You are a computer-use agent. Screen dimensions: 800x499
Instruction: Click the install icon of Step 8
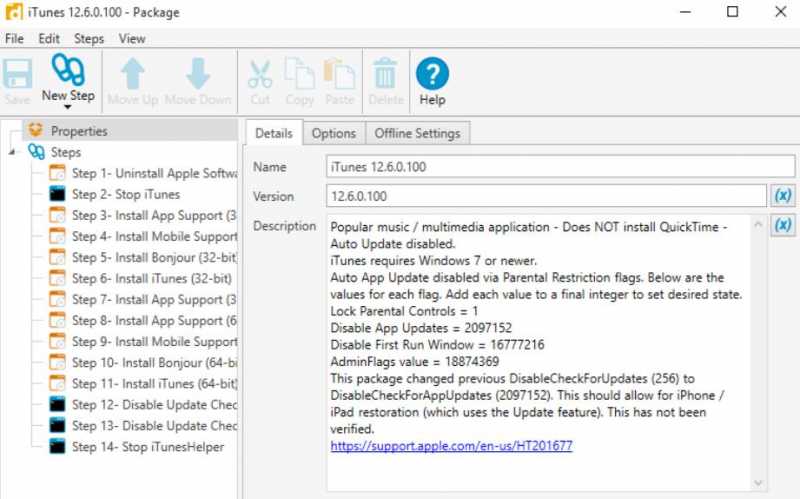(57, 320)
